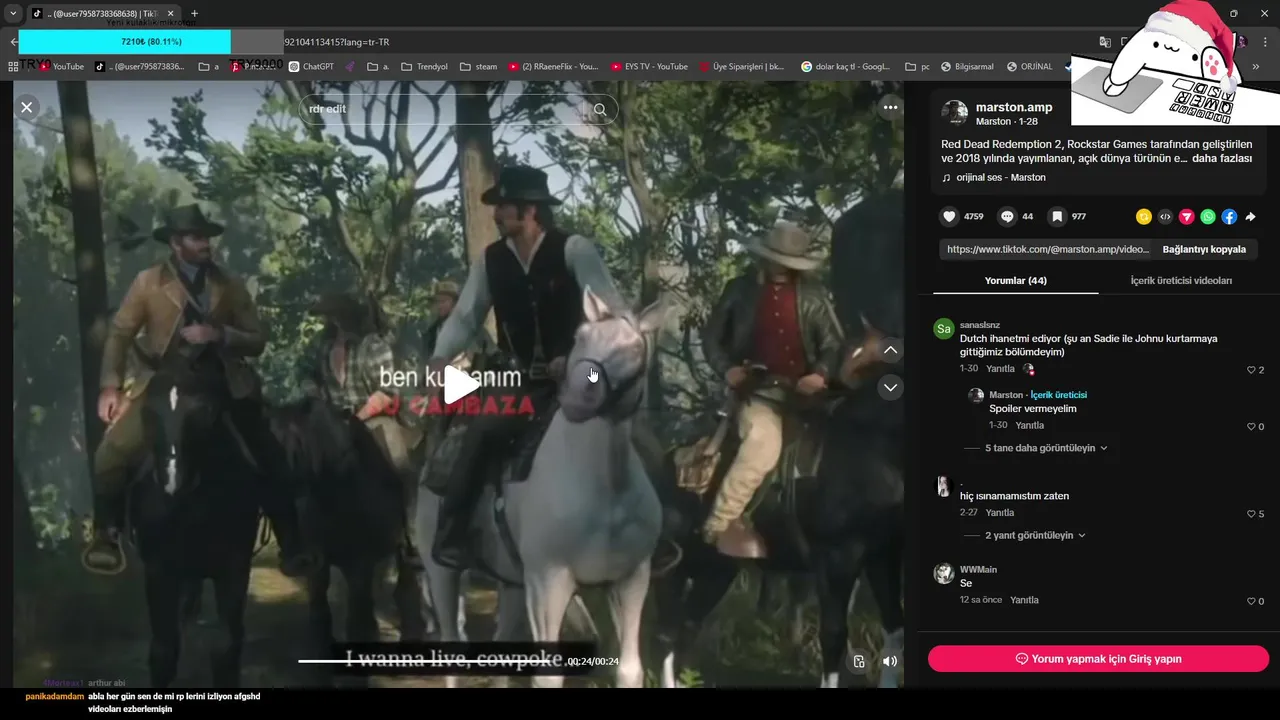This screenshot has height=720, width=1280.
Task: Send to friends with pink paper-plane icon
Action: [1187, 217]
